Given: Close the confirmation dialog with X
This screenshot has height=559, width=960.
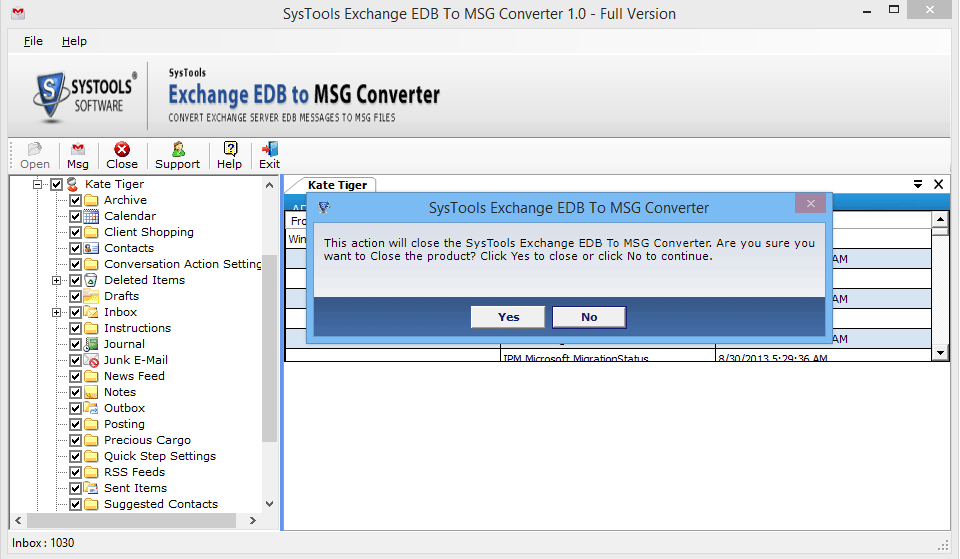Looking at the screenshot, I should click(x=811, y=203).
